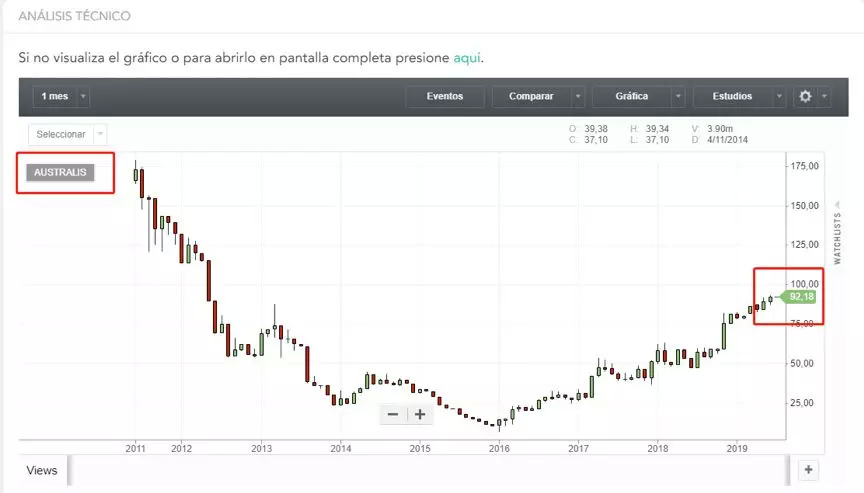Expand the 1 mes period dropdown
This screenshot has width=864, height=493.
pyautogui.click(x=83, y=96)
